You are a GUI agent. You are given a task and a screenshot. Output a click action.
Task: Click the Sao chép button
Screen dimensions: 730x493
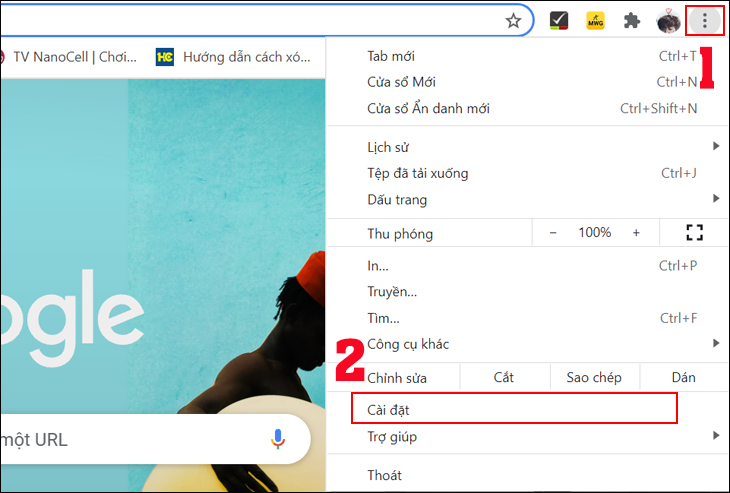(594, 377)
